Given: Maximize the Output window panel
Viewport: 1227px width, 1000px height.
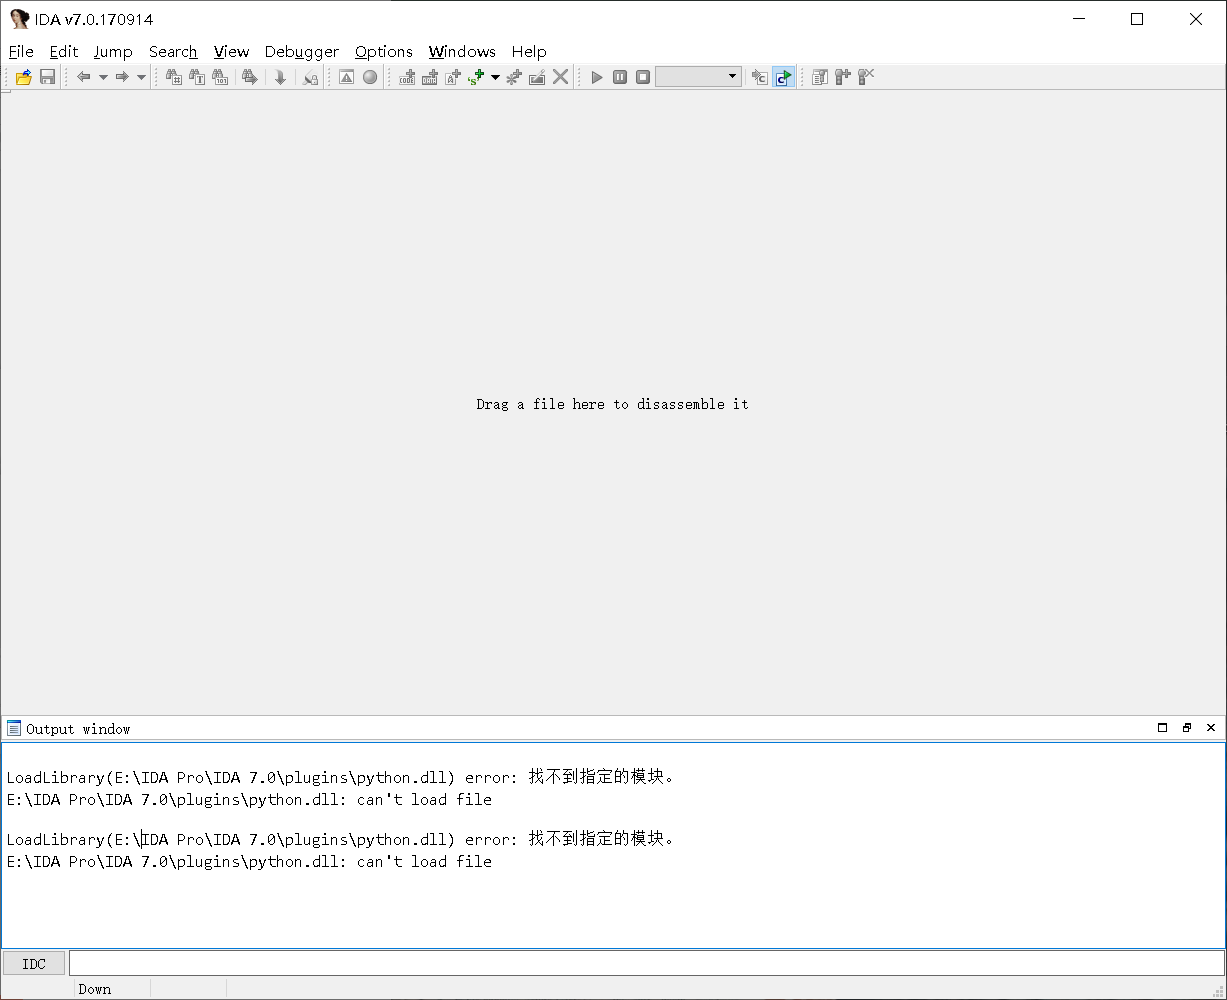Looking at the screenshot, I should [x=1162, y=728].
